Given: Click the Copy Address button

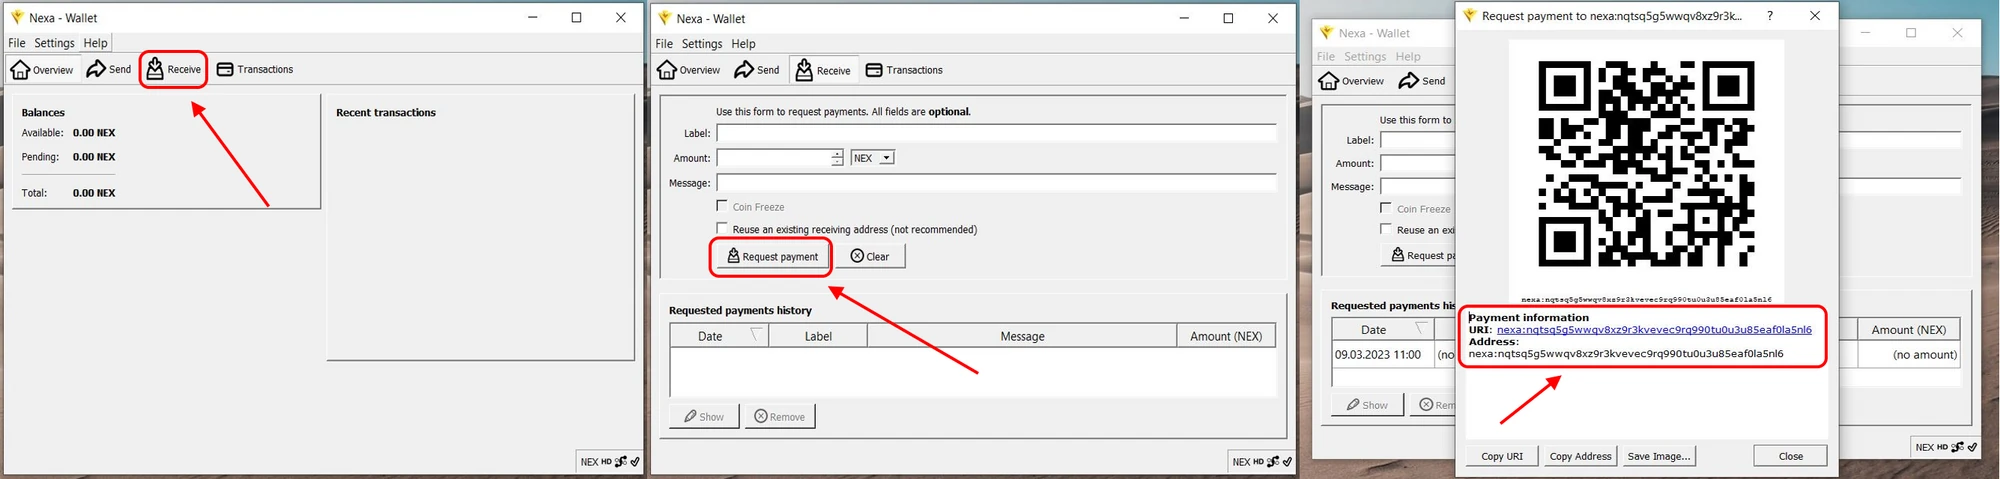Looking at the screenshot, I should (x=1580, y=456).
